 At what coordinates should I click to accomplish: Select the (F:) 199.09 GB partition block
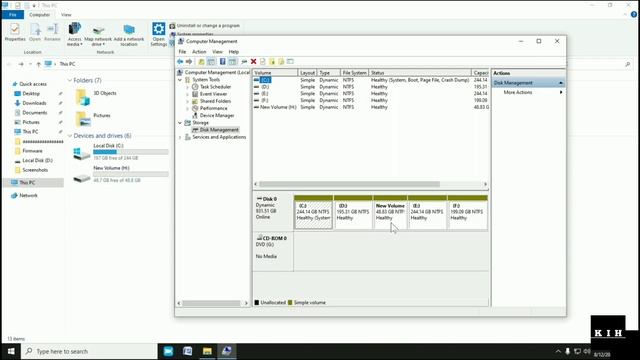click(x=467, y=212)
